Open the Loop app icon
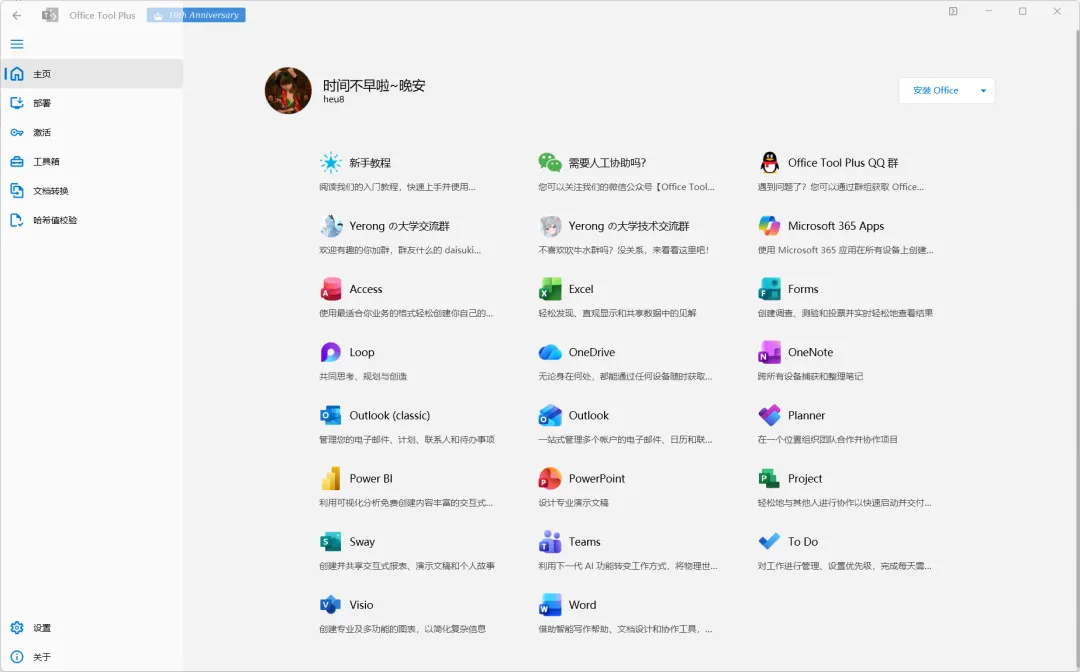This screenshot has width=1080, height=672. click(x=331, y=353)
